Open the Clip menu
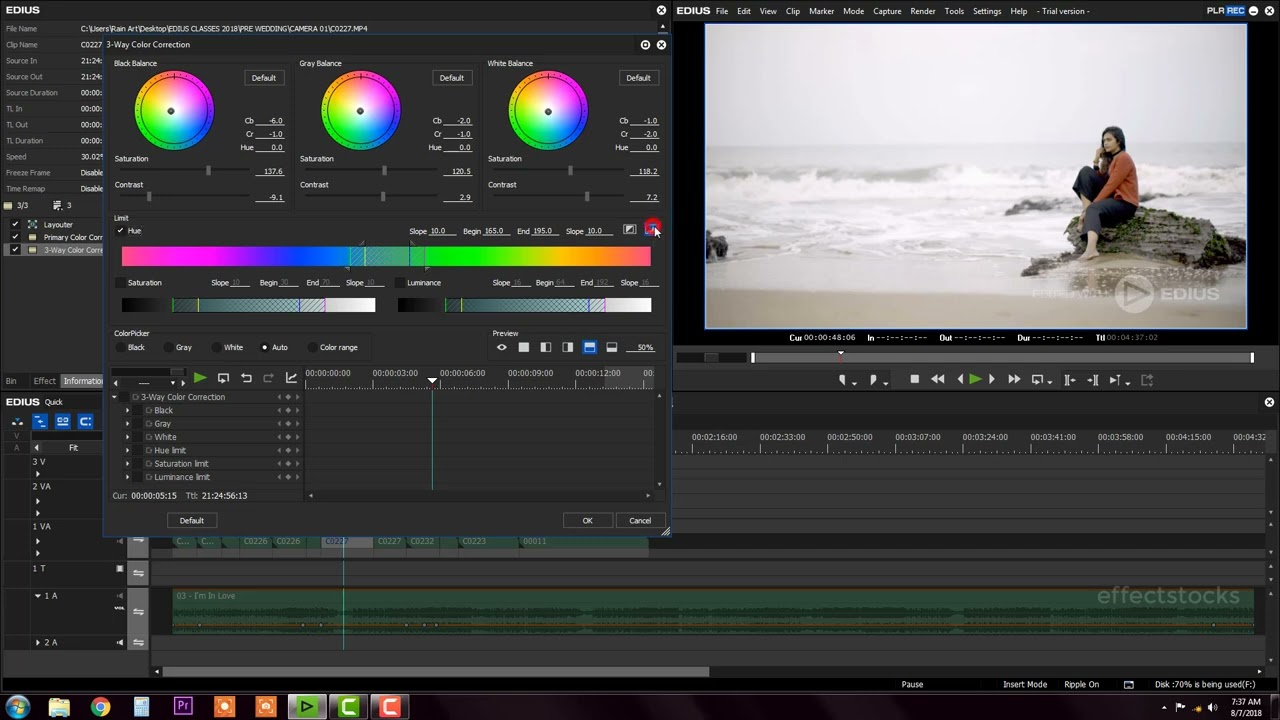The width and height of the screenshot is (1280, 720). [x=793, y=11]
